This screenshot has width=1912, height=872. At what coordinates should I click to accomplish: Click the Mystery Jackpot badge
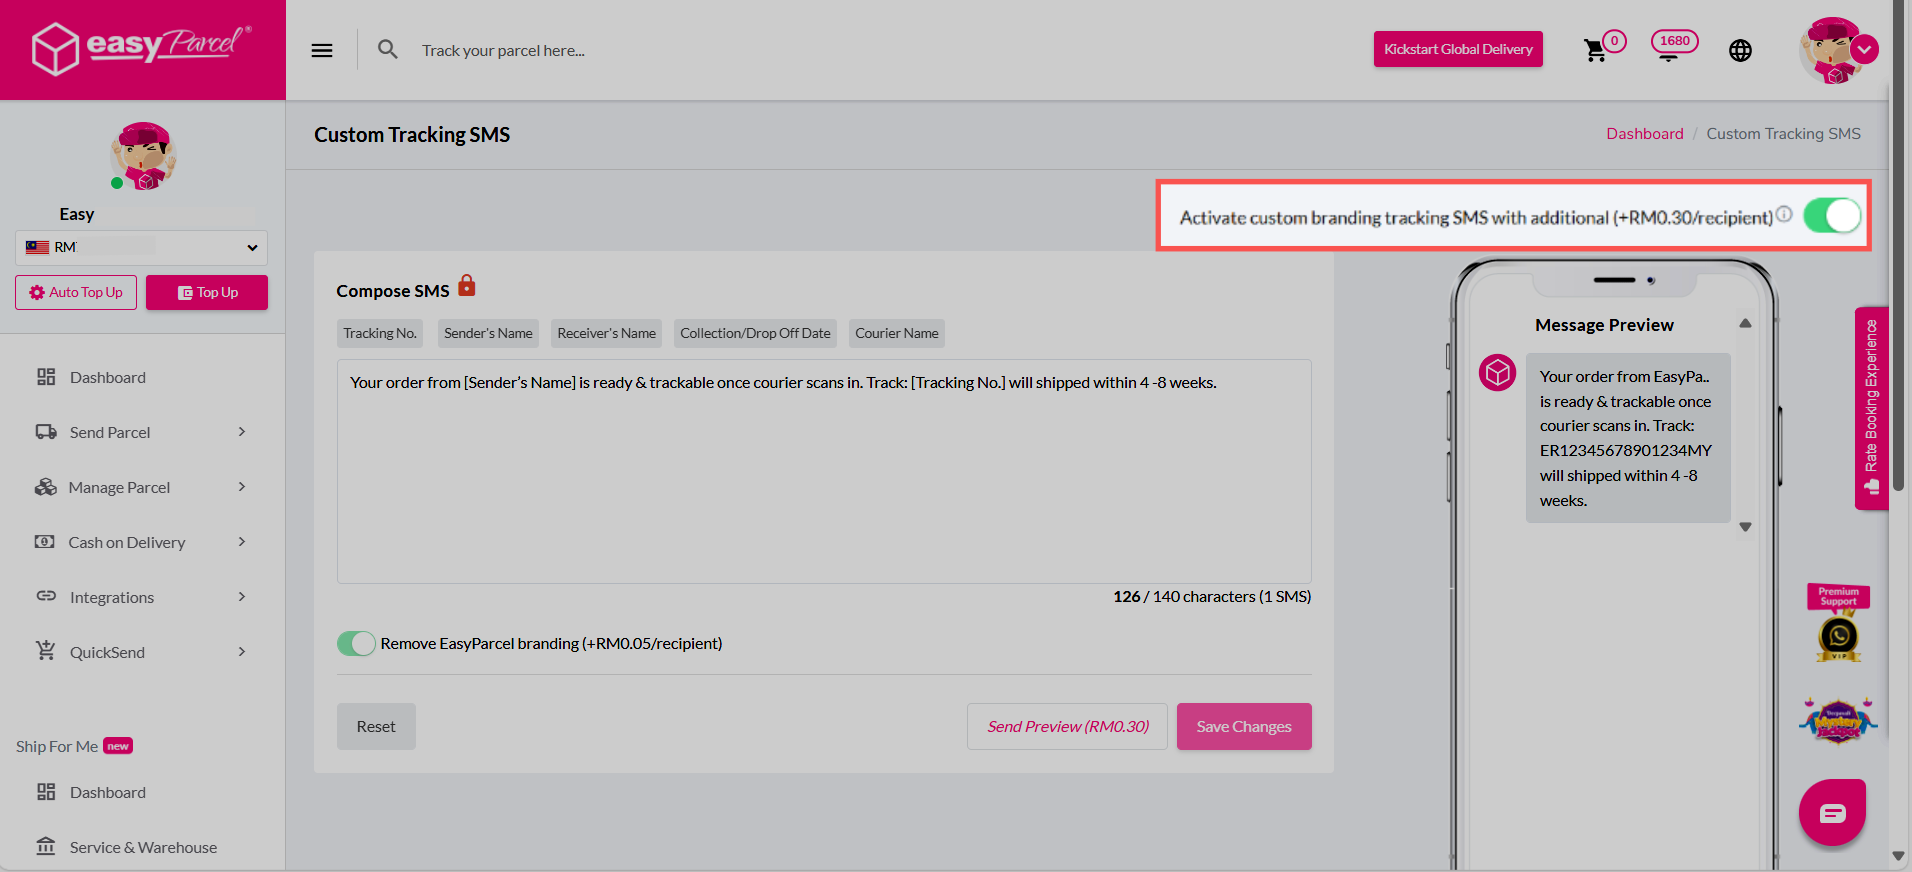pyautogui.click(x=1838, y=720)
